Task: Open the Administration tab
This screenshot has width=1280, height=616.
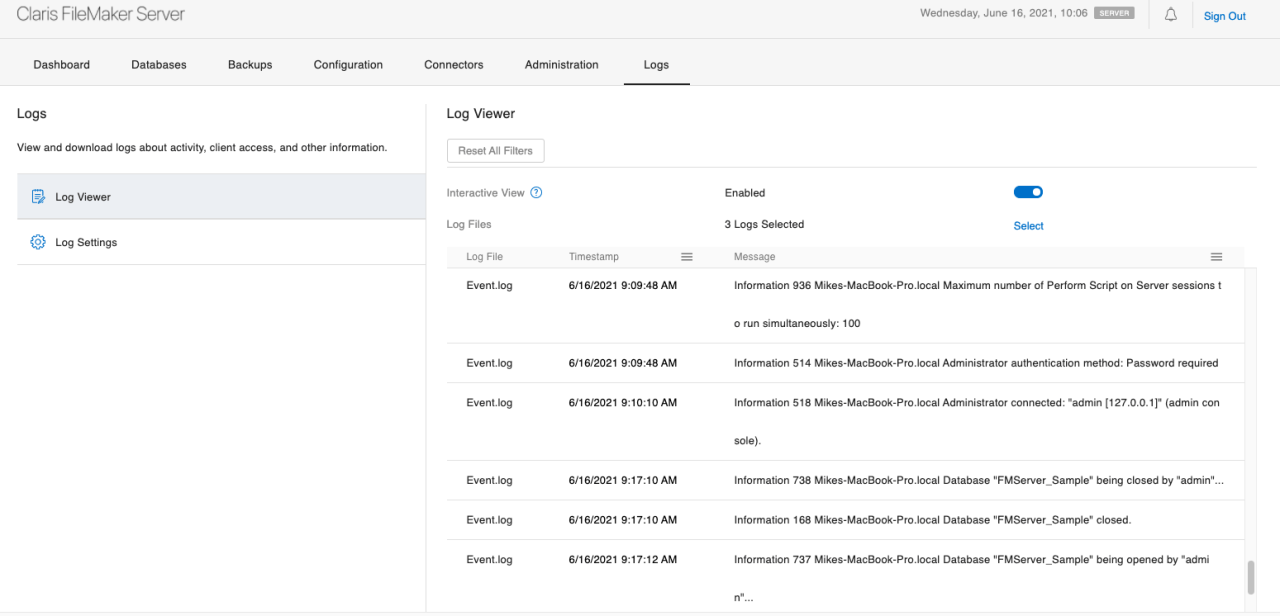Action: [562, 65]
